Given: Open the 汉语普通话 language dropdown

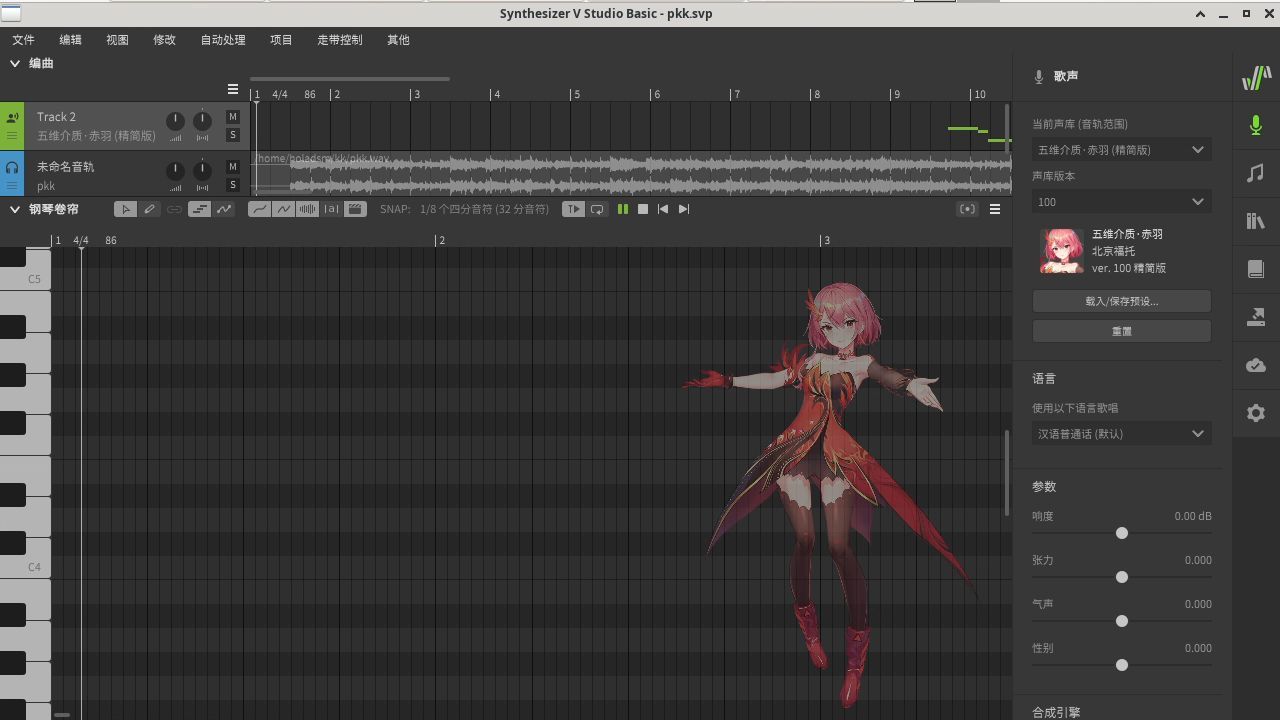Looking at the screenshot, I should click(1121, 434).
